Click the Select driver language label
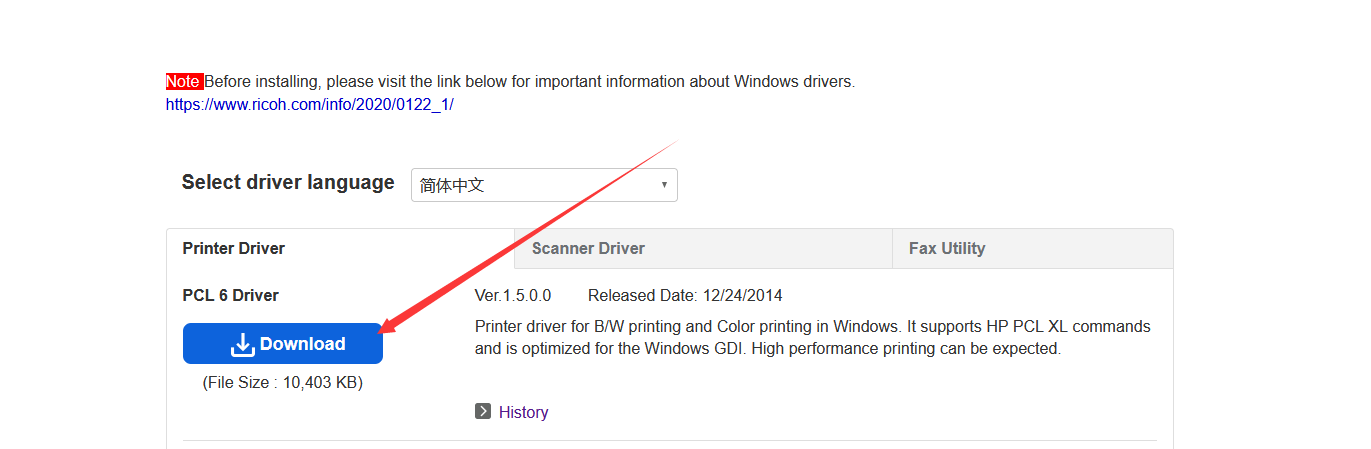The image size is (1371, 449). [288, 182]
